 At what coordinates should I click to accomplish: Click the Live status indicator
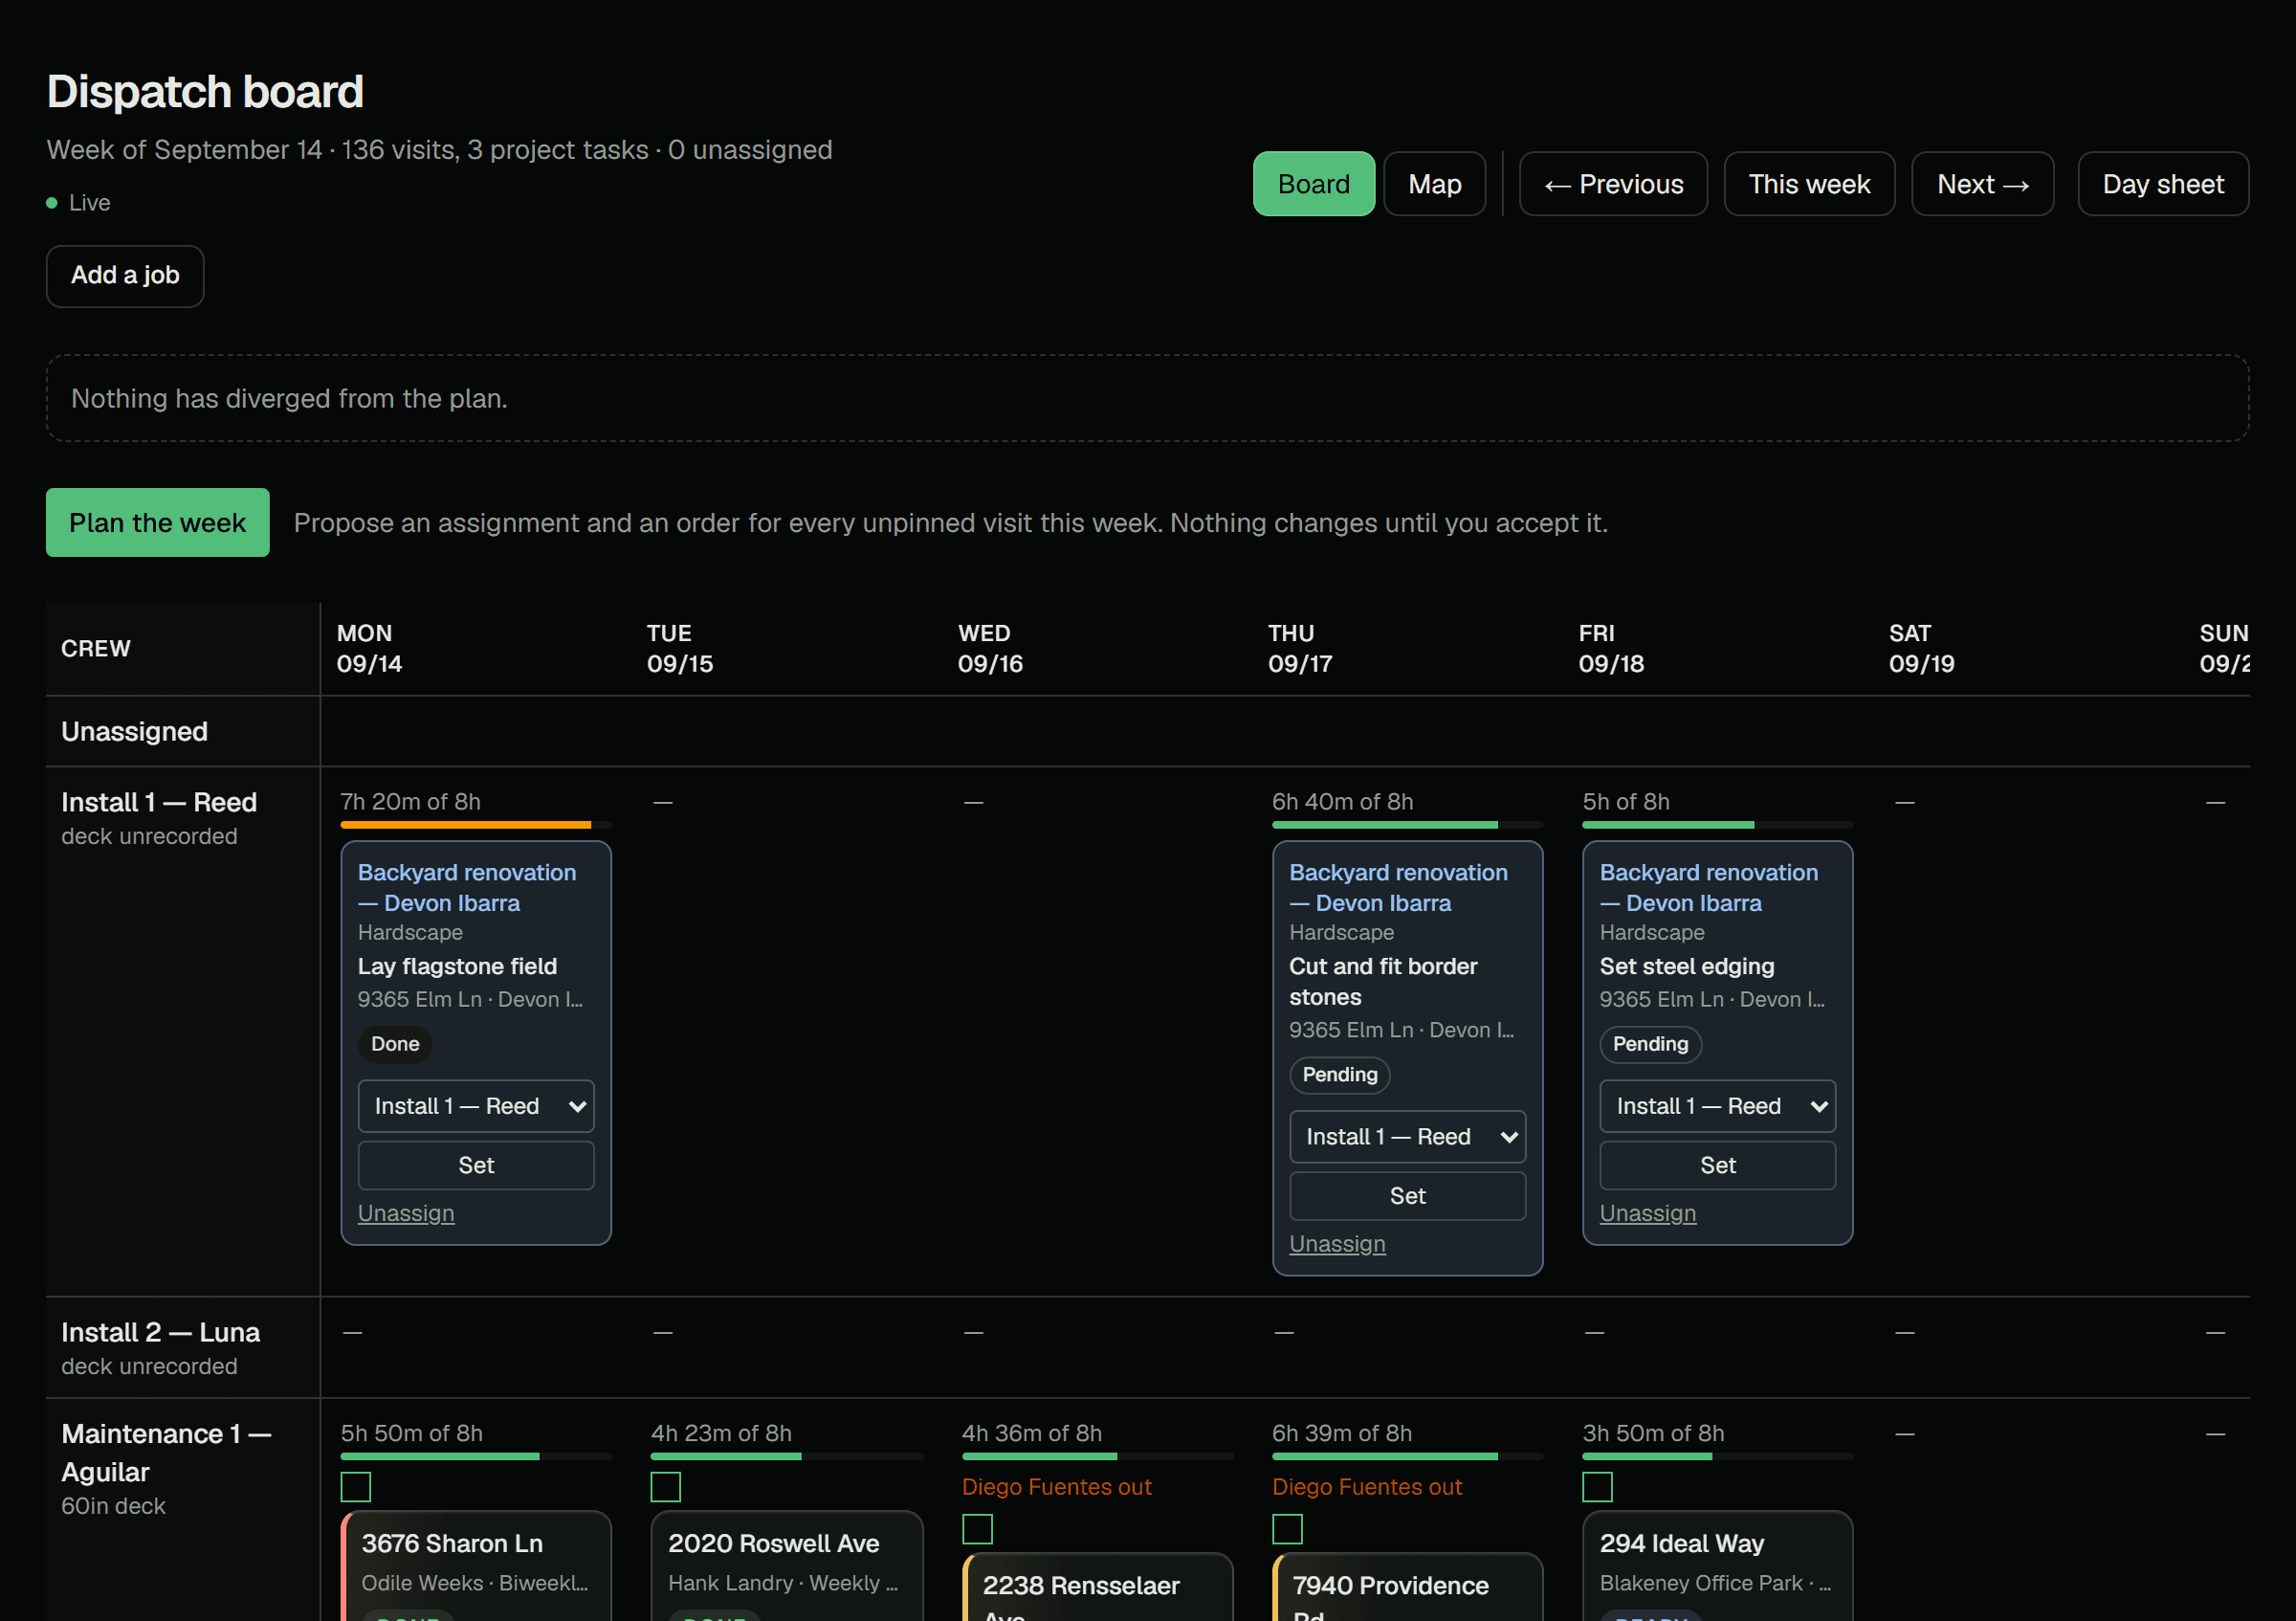pos(78,203)
